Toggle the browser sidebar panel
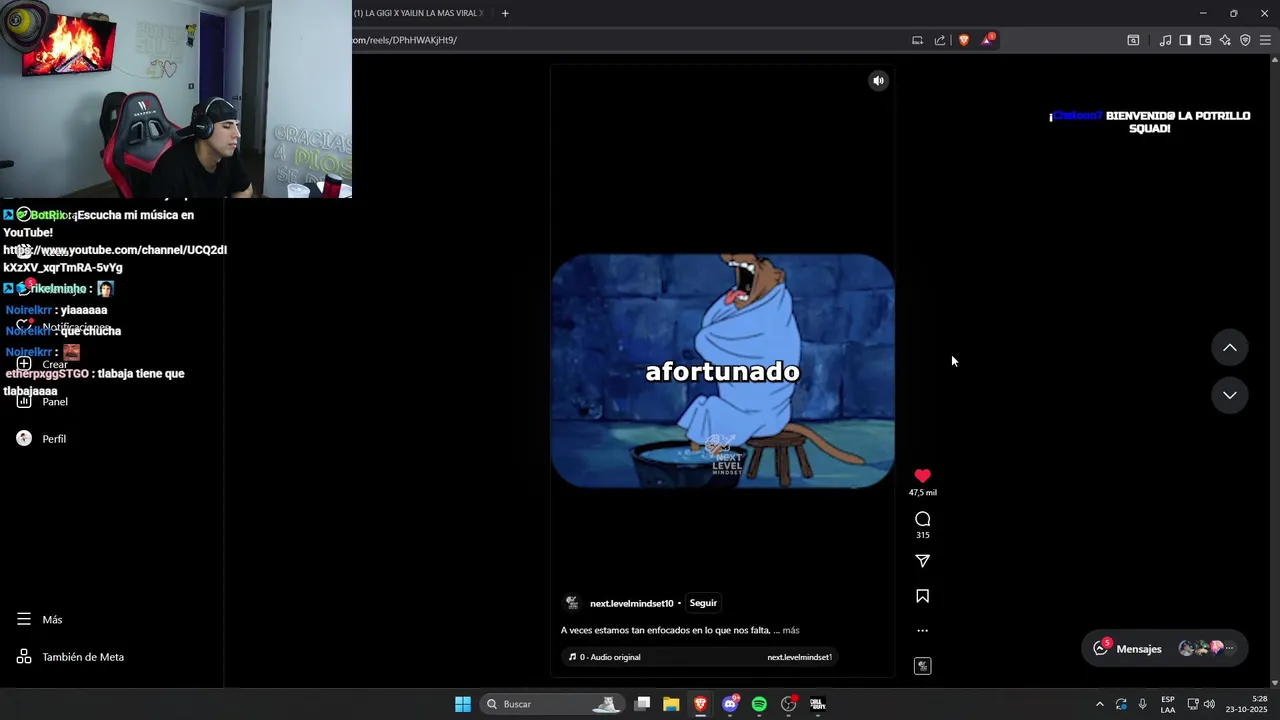This screenshot has height=720, width=1280. click(1185, 40)
